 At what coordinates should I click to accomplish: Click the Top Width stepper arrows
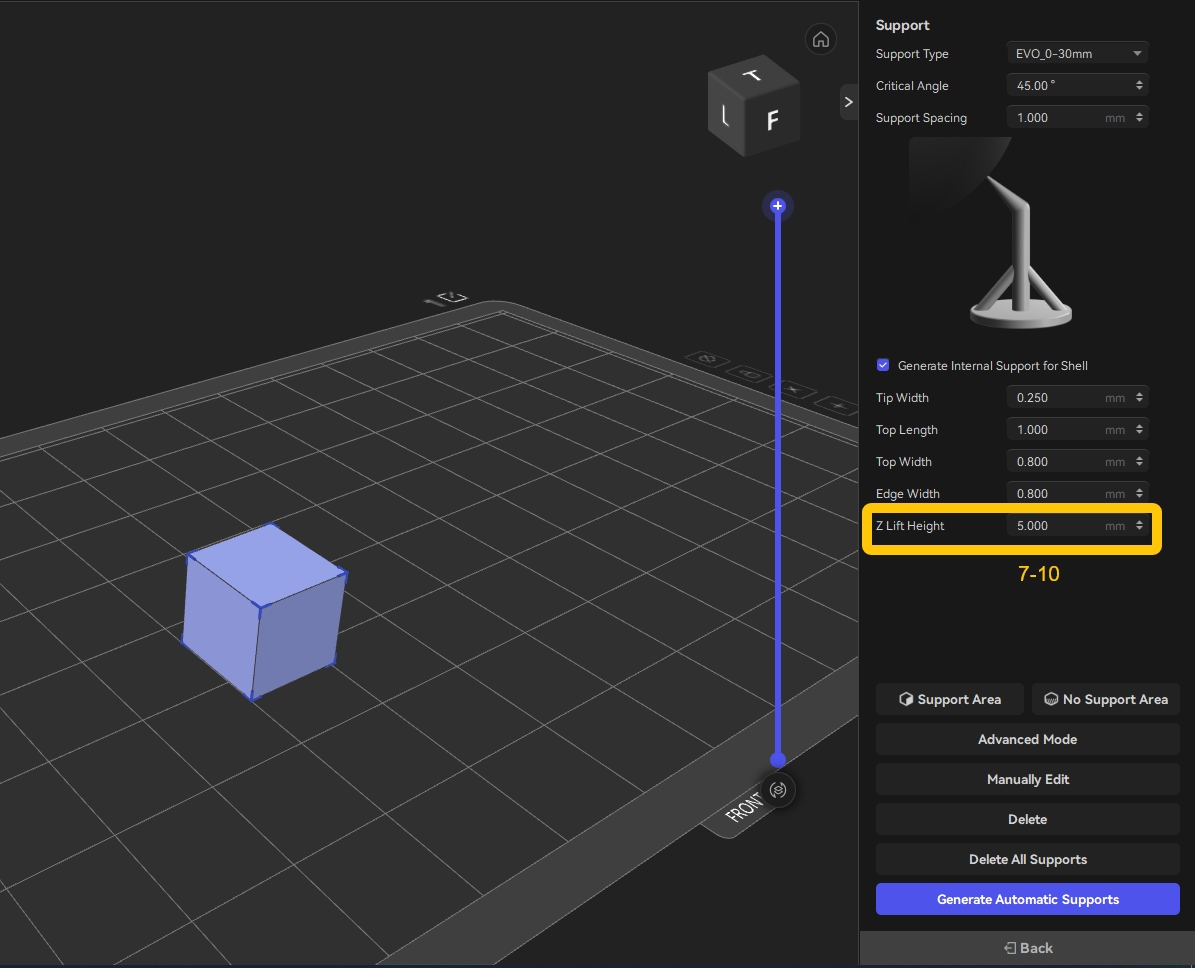[x=1139, y=461]
